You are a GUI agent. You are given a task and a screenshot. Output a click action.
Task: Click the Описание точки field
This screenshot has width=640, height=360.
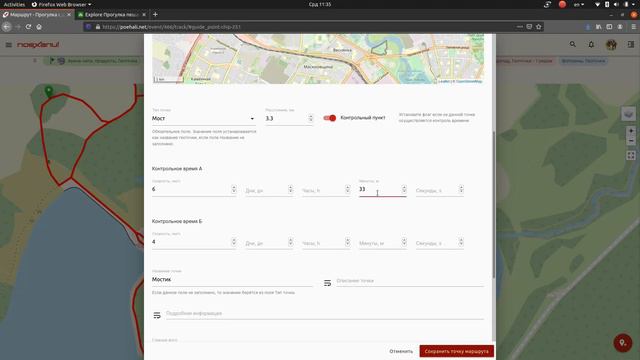coord(410,281)
